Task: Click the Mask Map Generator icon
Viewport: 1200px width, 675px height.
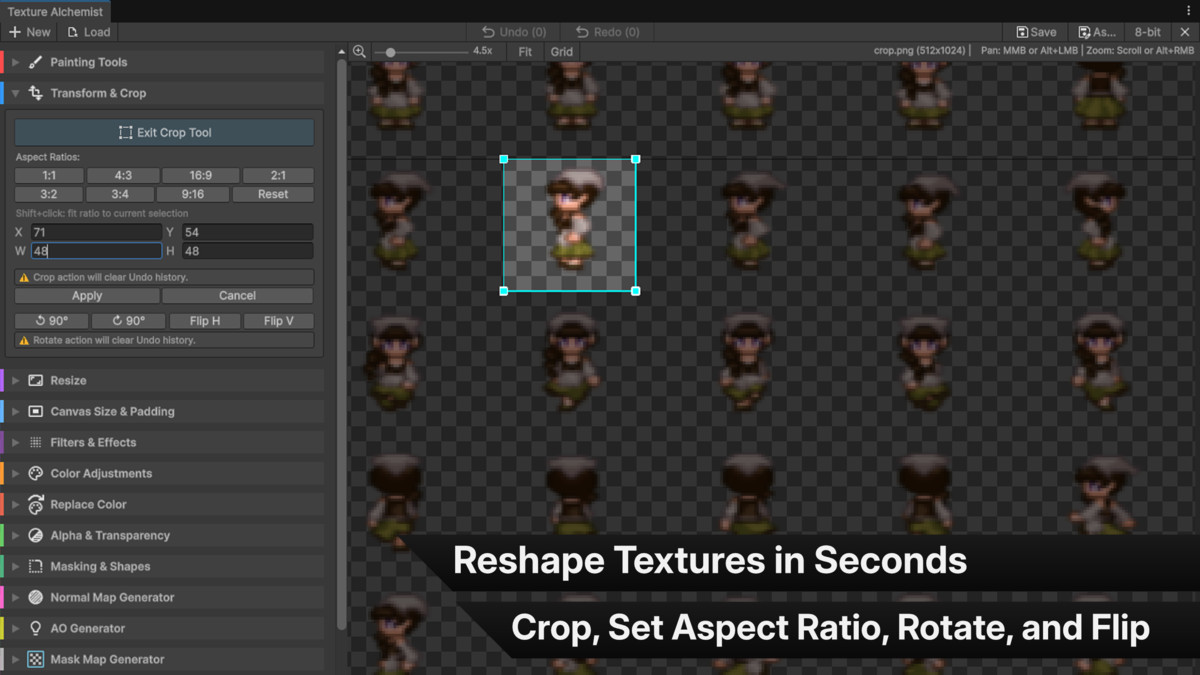Action: (36, 660)
